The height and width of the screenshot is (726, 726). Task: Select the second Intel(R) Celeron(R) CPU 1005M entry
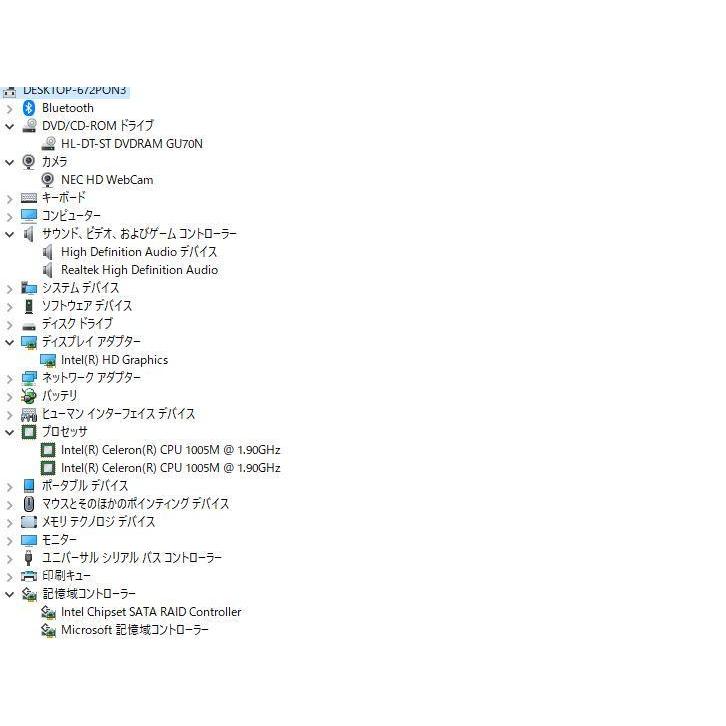point(170,468)
